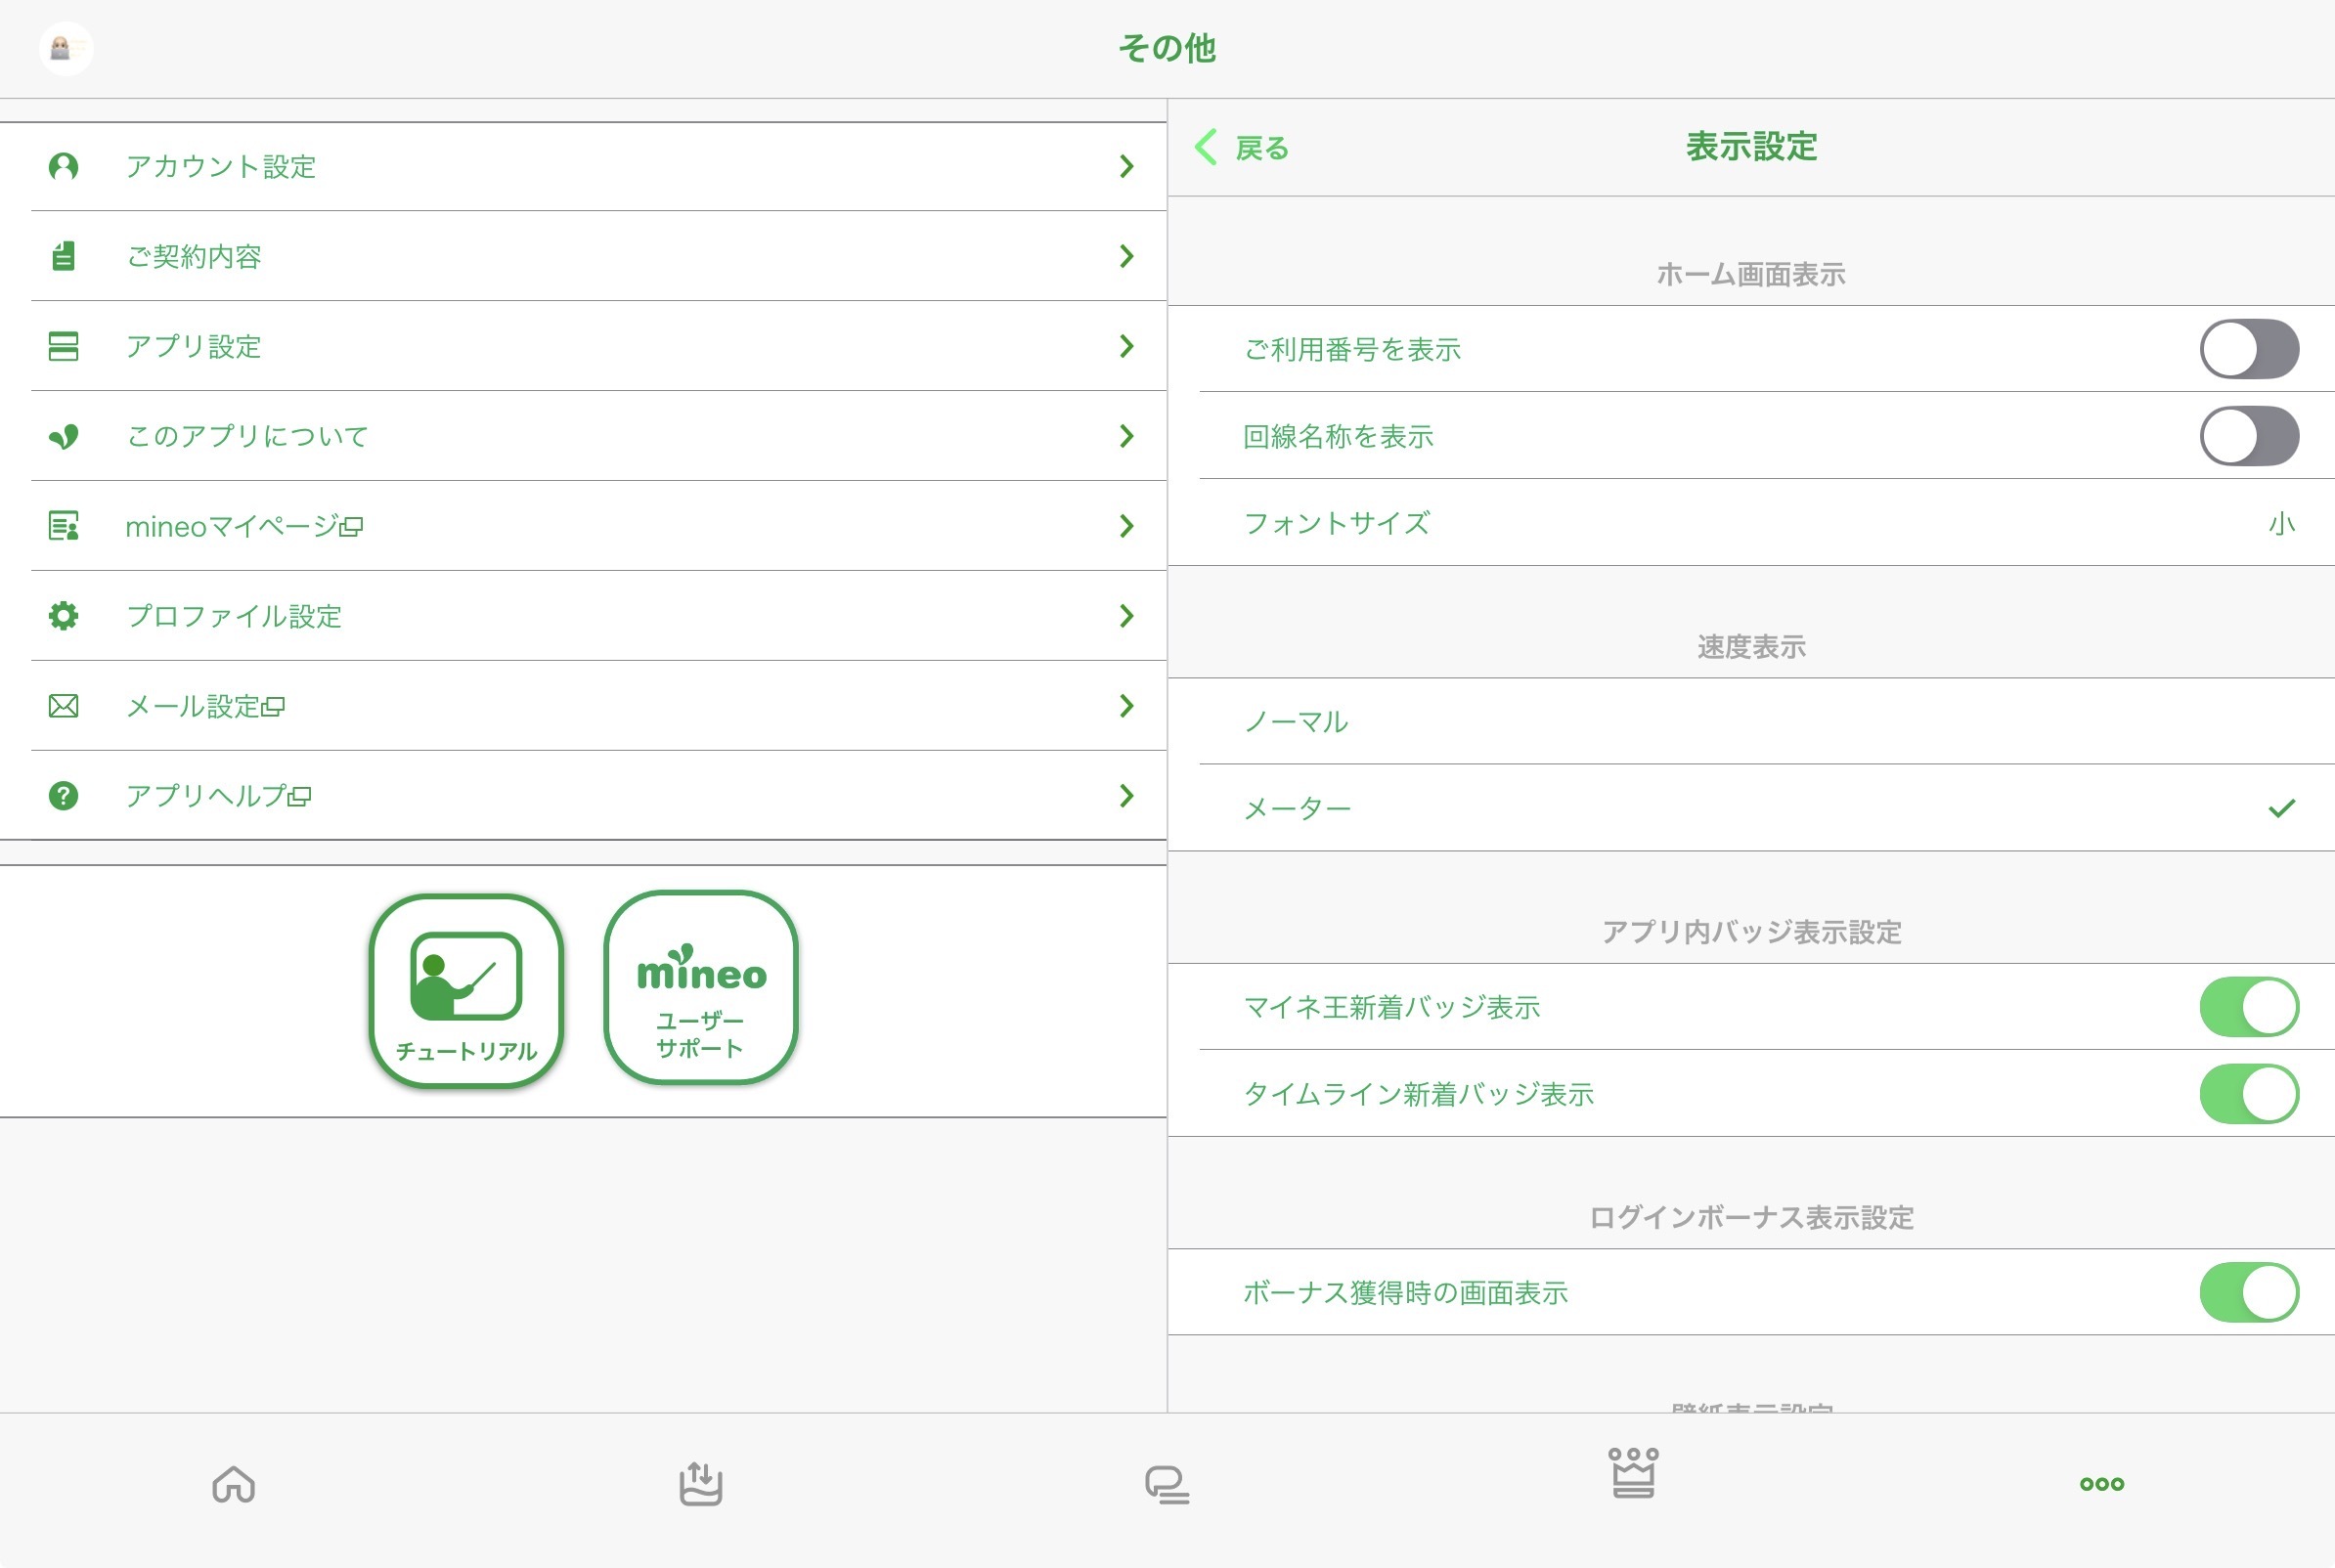Open mineo ユーザーサポート icon
Image resolution: width=2335 pixels, height=1568 pixels.
tap(700, 988)
